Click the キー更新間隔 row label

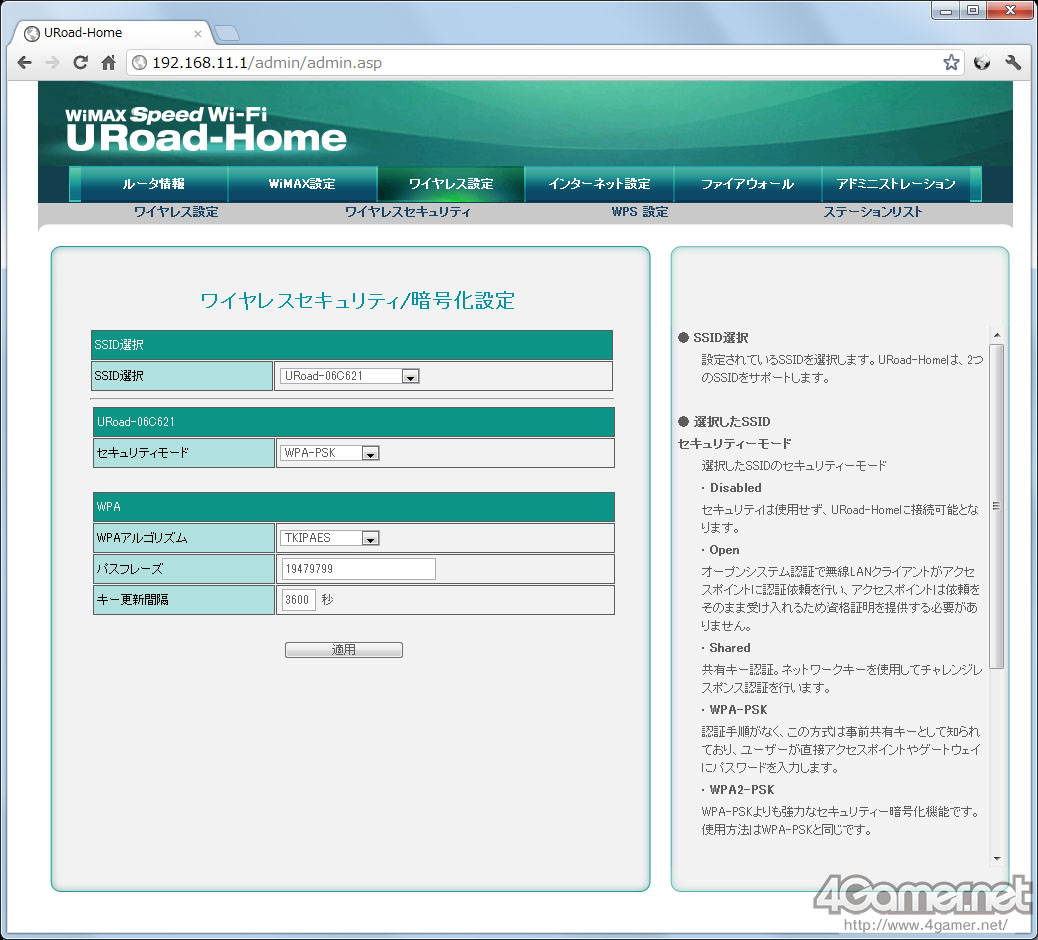click(x=184, y=600)
